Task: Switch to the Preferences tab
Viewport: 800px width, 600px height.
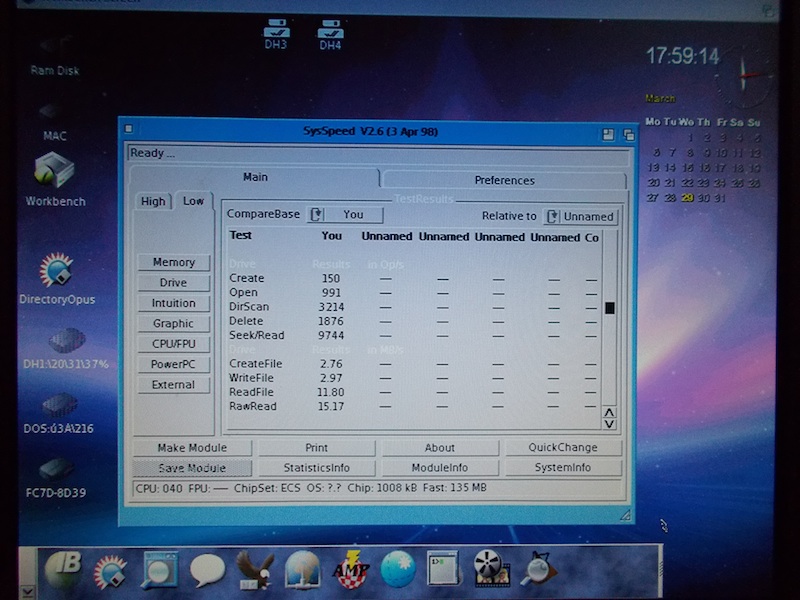Action: click(x=504, y=180)
